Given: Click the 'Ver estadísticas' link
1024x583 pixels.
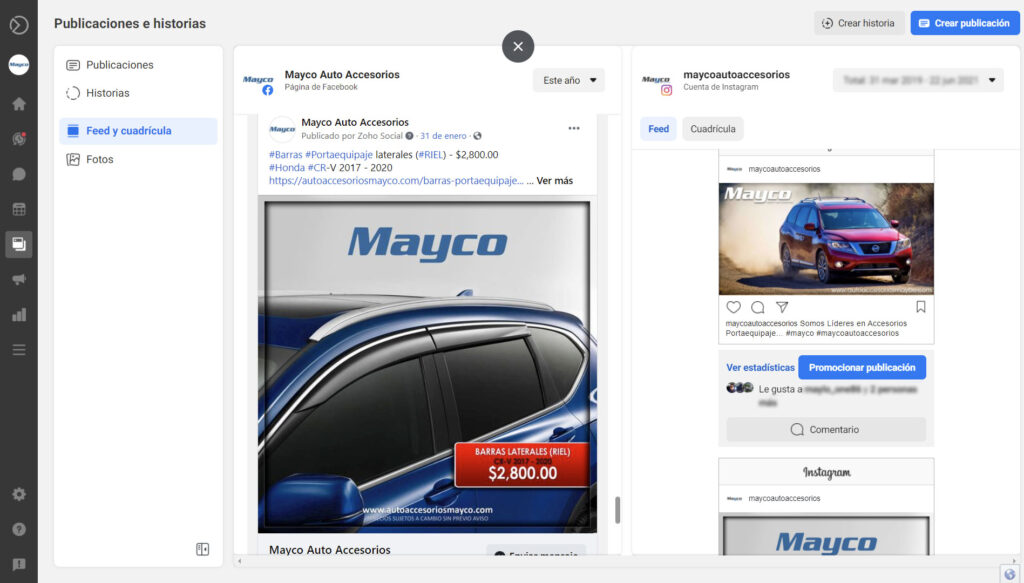Looking at the screenshot, I should tap(760, 368).
